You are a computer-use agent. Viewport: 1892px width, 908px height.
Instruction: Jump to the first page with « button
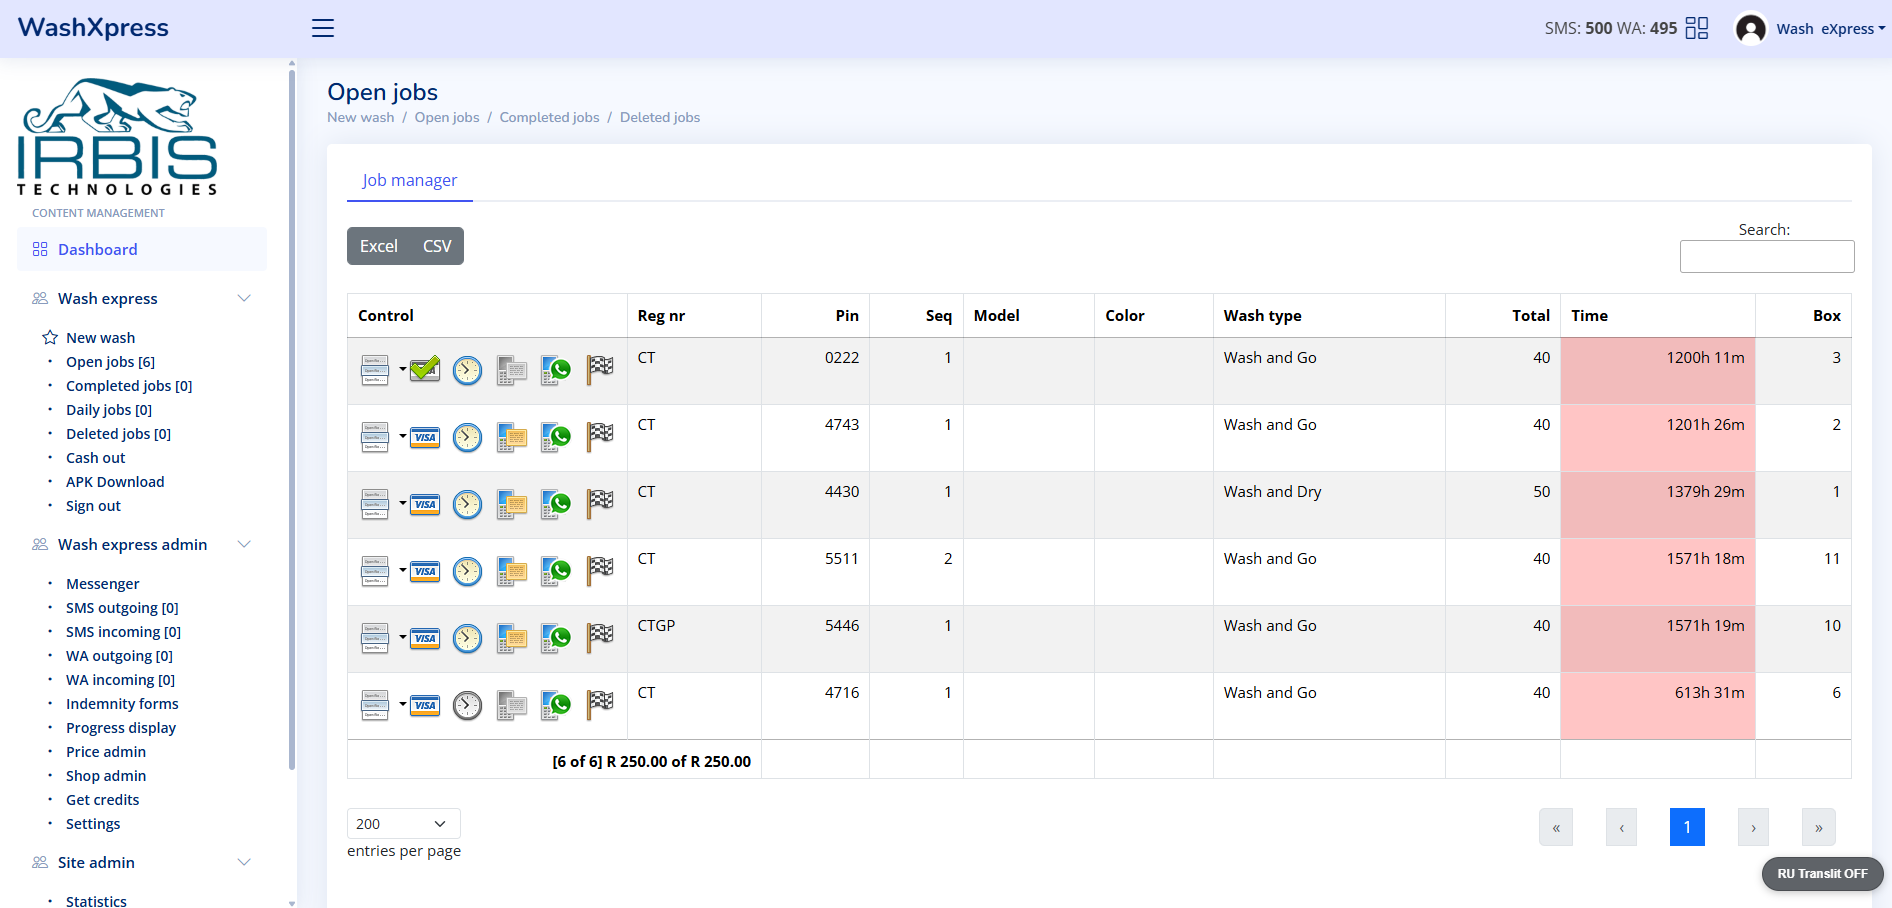point(1556,827)
